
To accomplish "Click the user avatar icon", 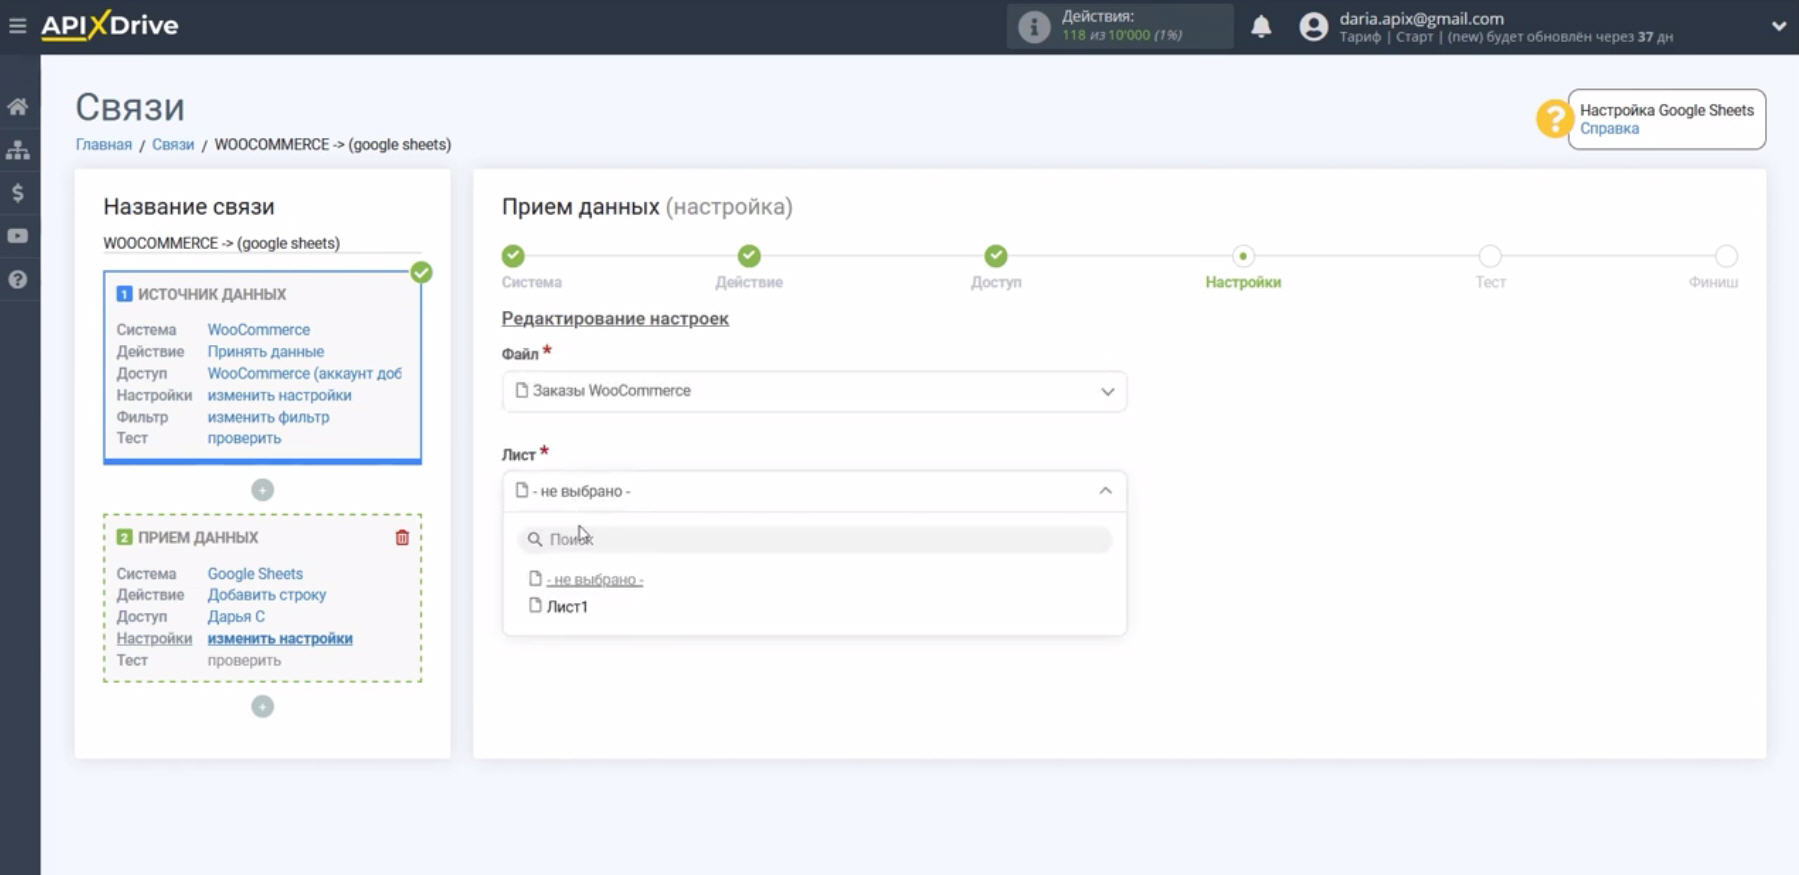I will coord(1313,27).
